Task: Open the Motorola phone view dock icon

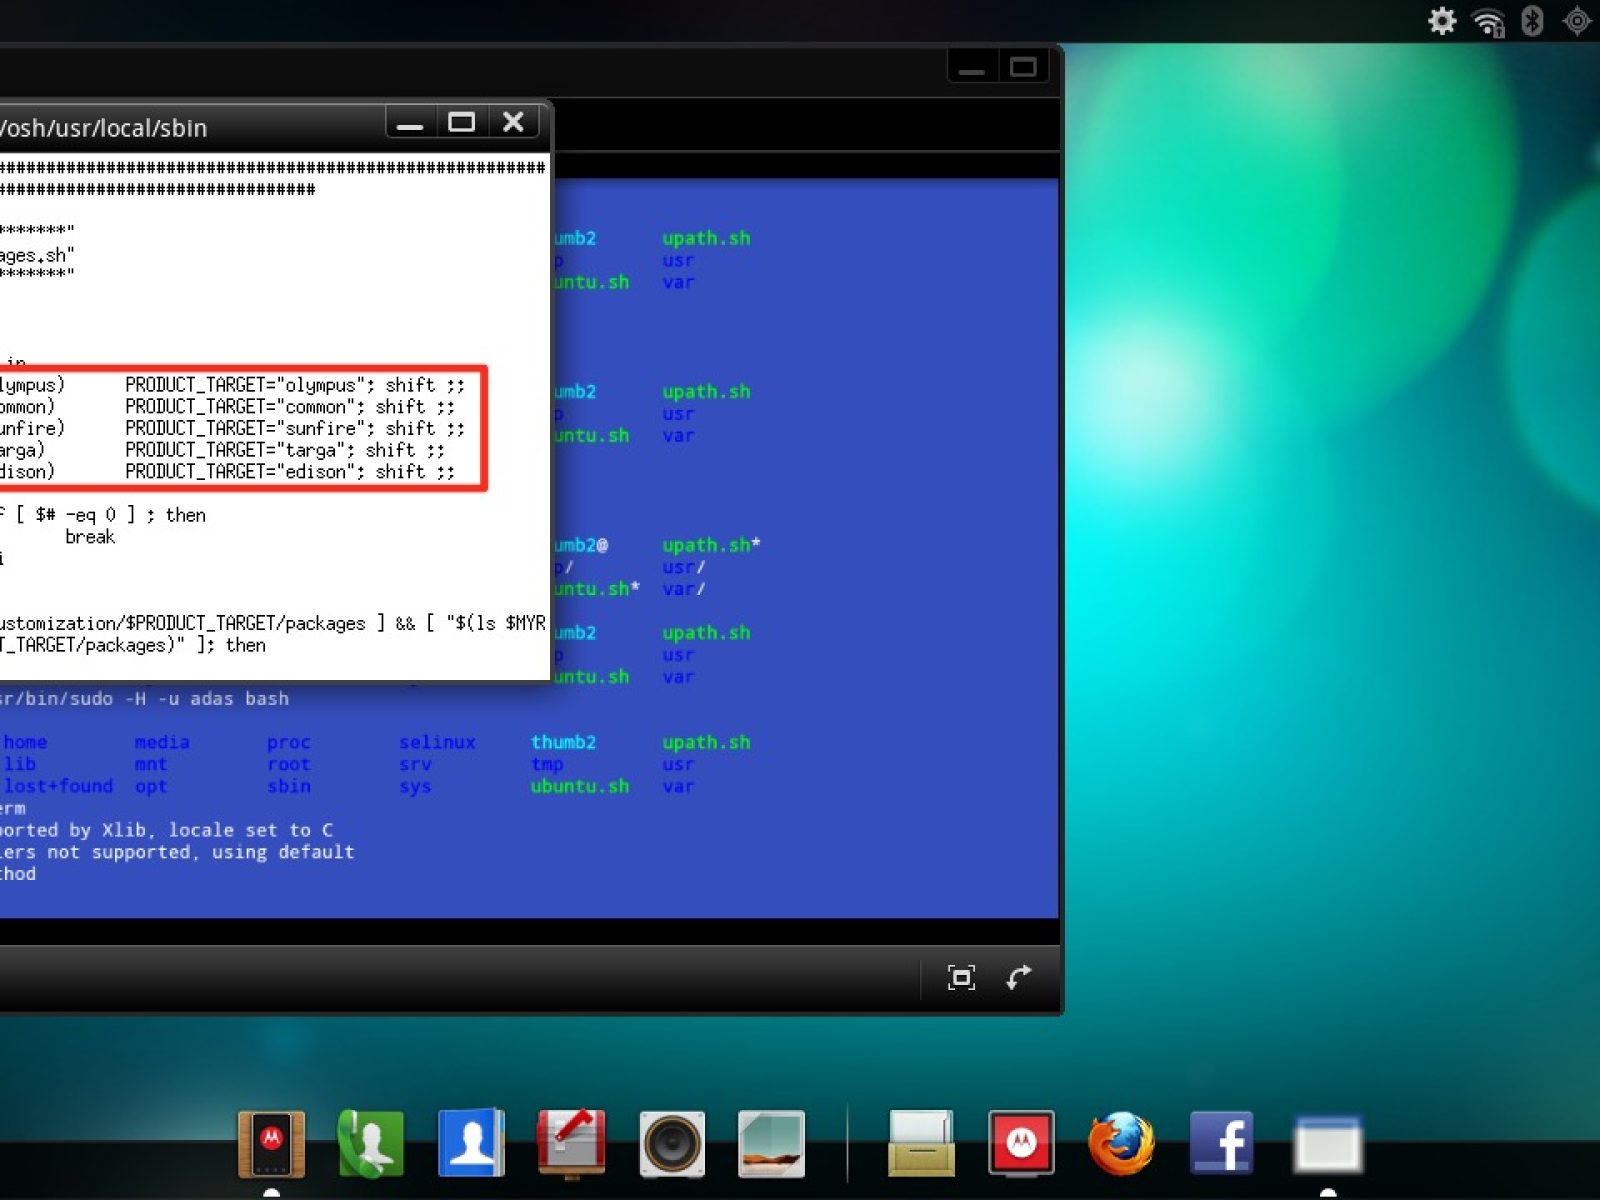Action: pos(271,1143)
